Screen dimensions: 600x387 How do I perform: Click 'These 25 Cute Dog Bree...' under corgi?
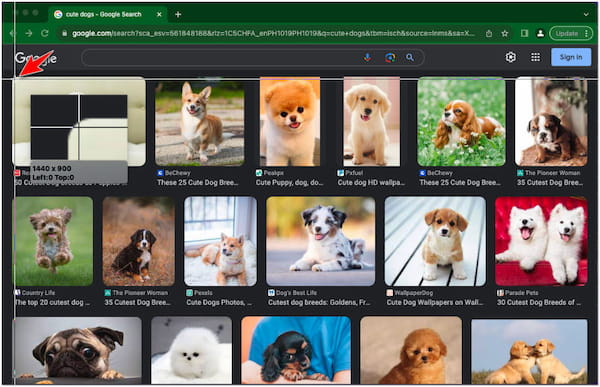(198, 183)
